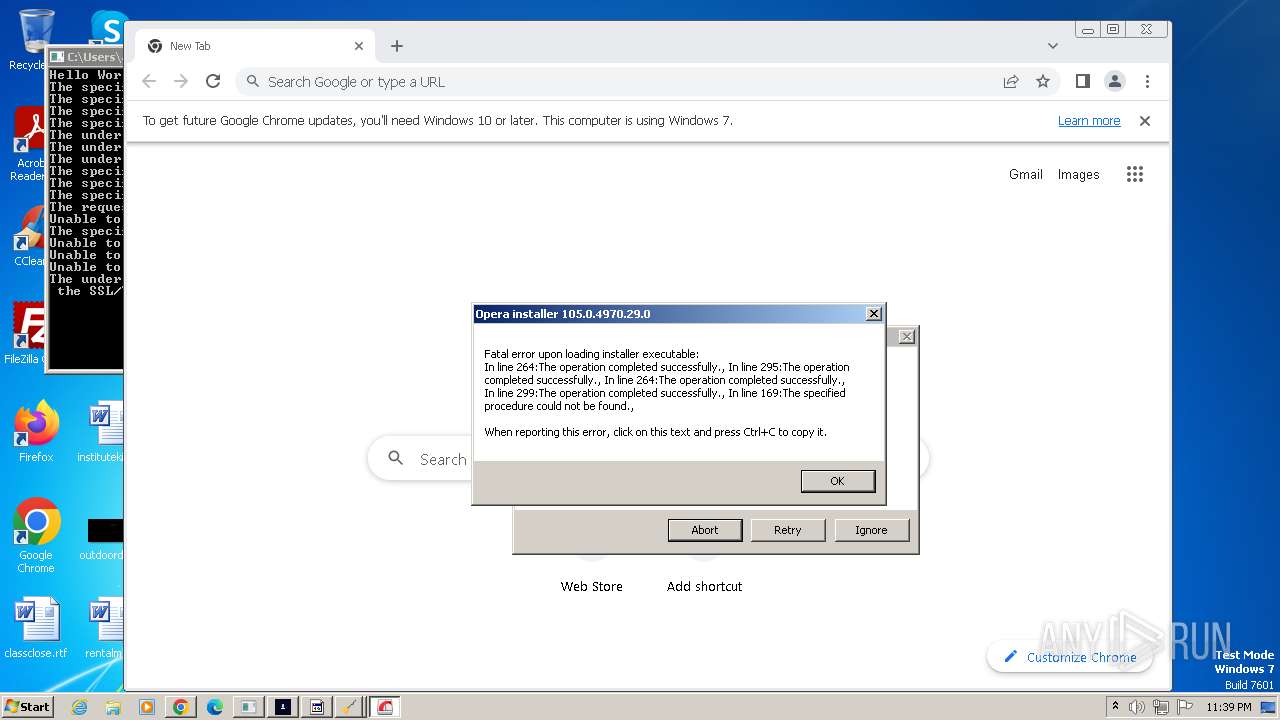Screen dimensions: 1280x720
Task: Open the Images link on new tab page
Action: tap(1079, 174)
